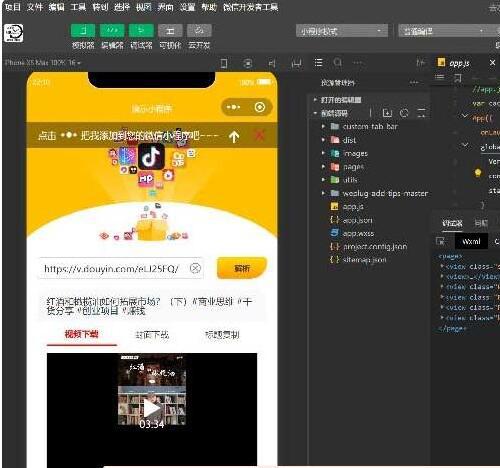Screen dimensions: 500x468
Task: Click the search magnifier icon in editor sidebar
Action: point(338,62)
